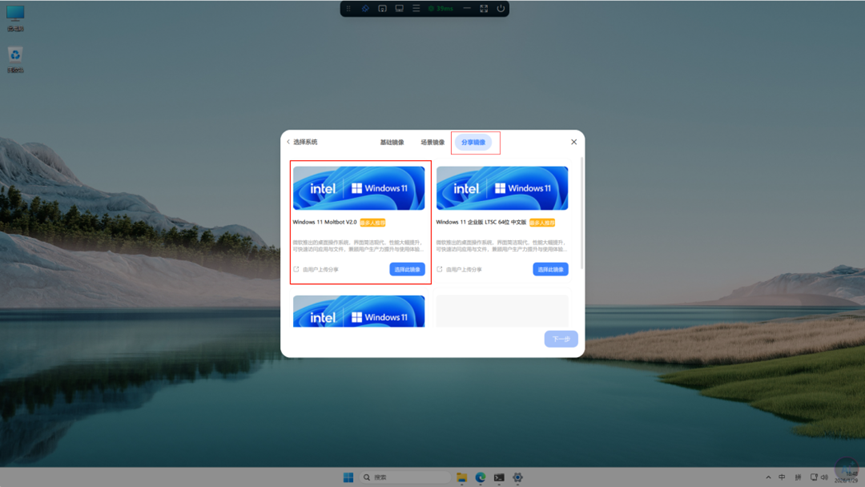Click the power icon in remote toolbar
This screenshot has height=487, width=865.
(x=501, y=8)
